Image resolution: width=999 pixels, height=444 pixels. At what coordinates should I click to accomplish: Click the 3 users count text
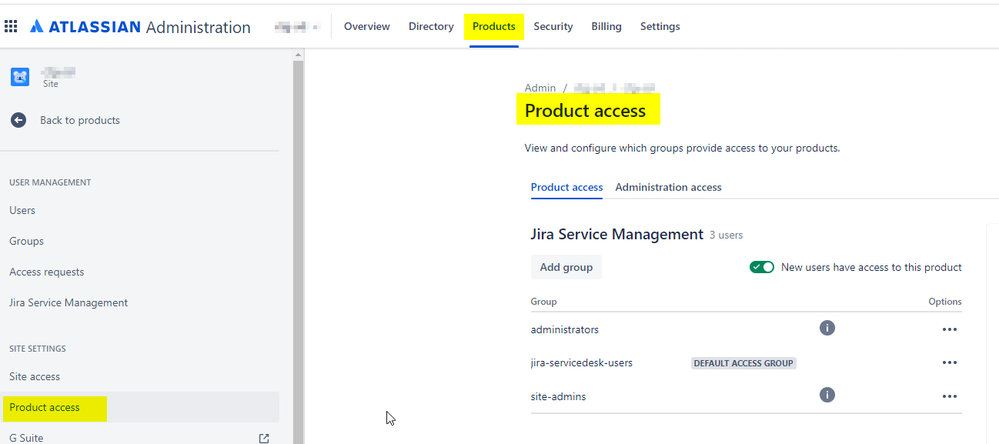click(x=726, y=235)
